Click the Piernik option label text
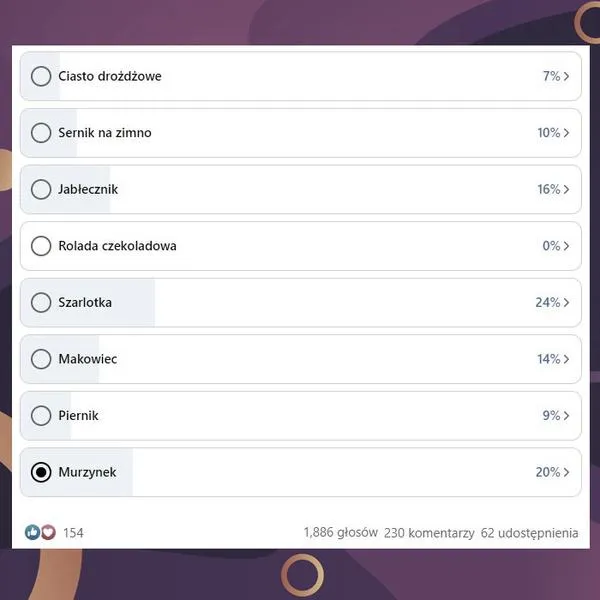 pos(79,415)
